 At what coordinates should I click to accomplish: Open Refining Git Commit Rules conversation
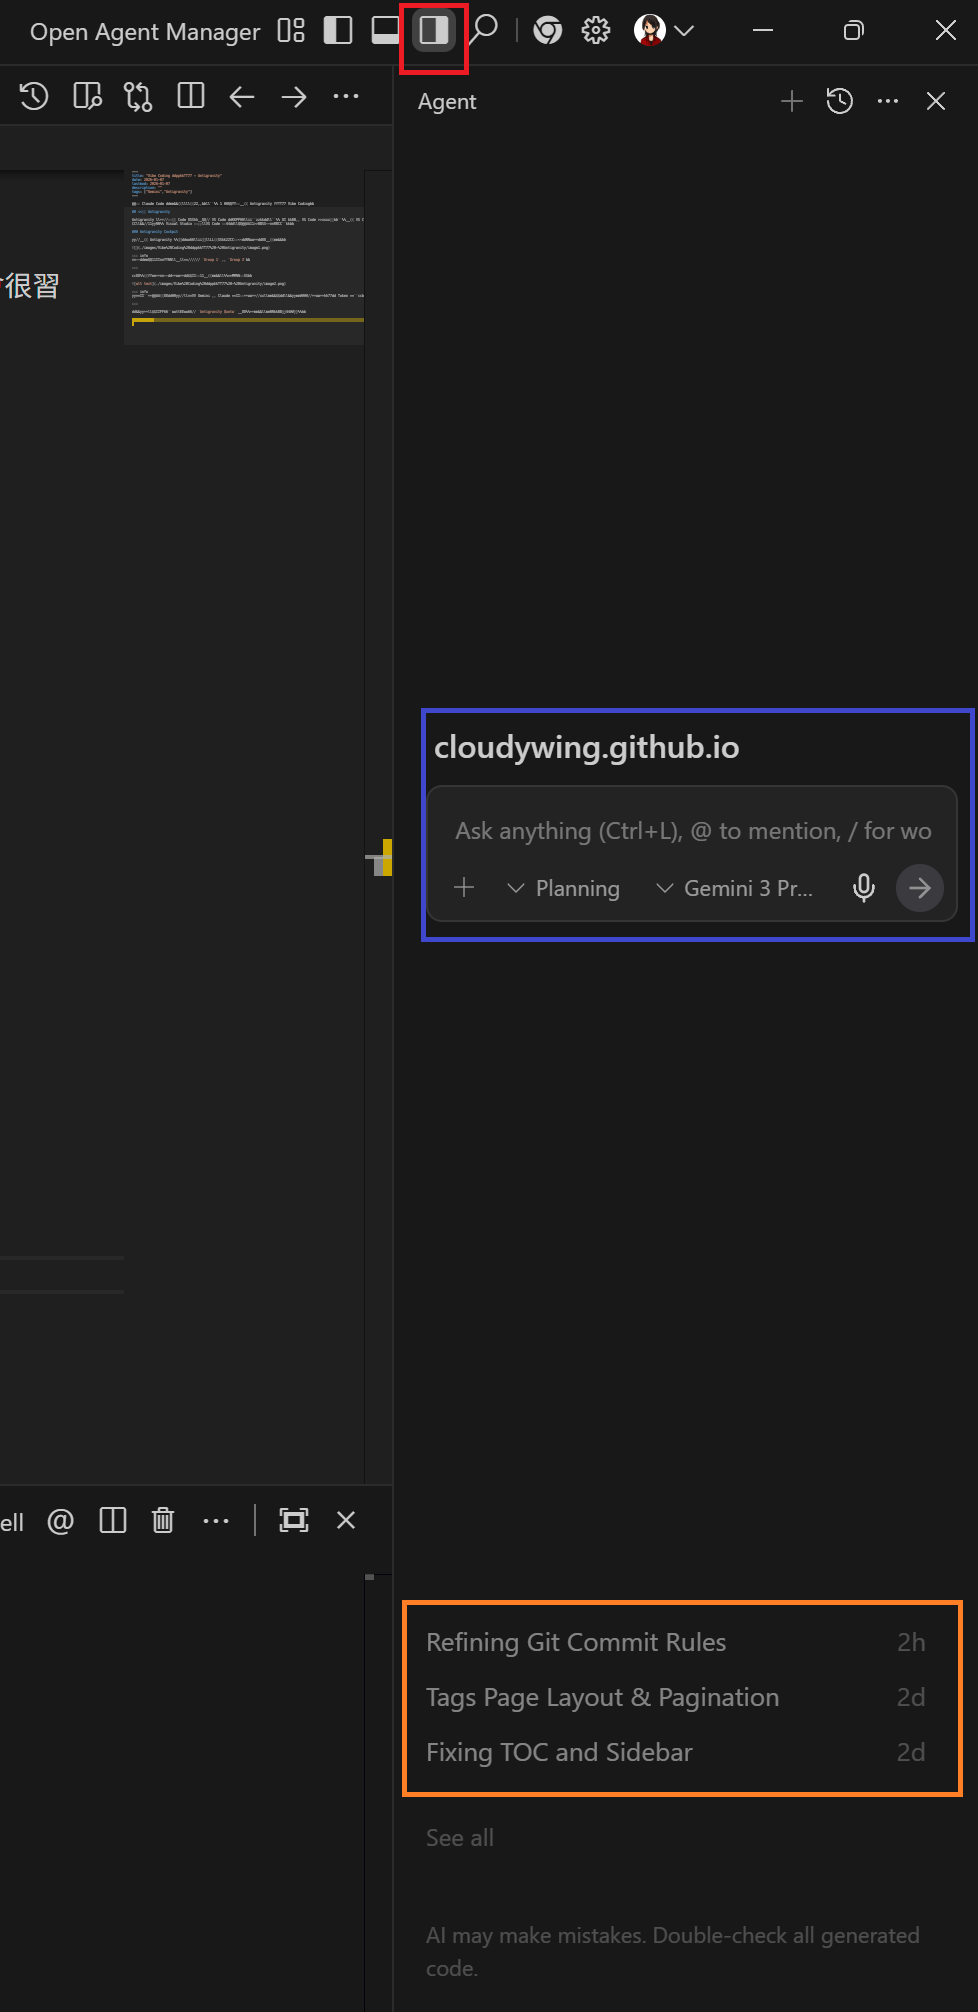pyautogui.click(x=676, y=1643)
